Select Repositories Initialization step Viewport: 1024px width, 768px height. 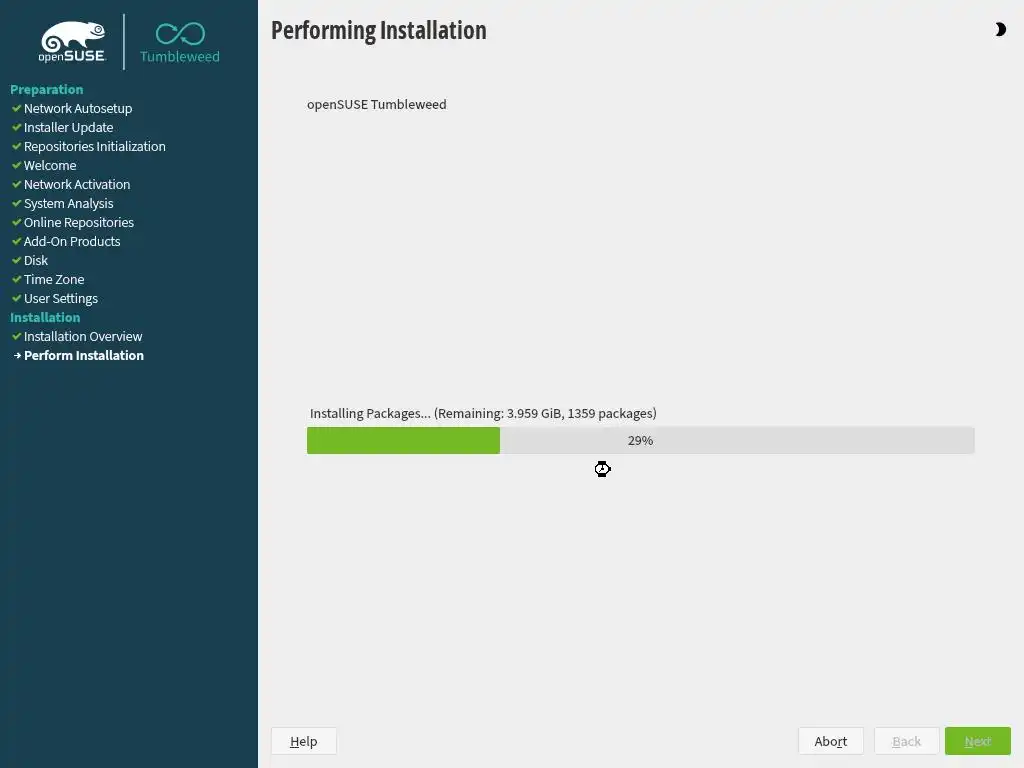pos(95,146)
